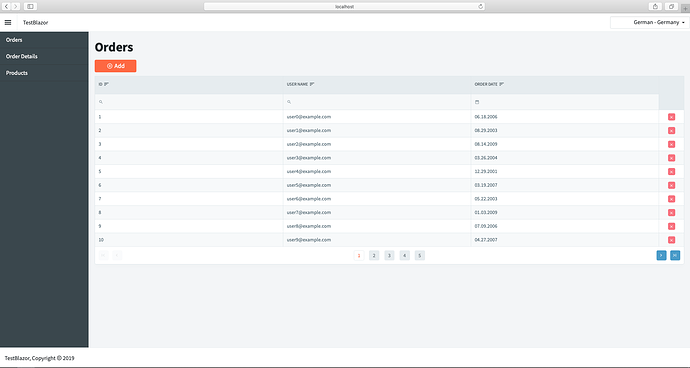
Task: Open calendar icon in Order Date filter
Action: pos(477,102)
